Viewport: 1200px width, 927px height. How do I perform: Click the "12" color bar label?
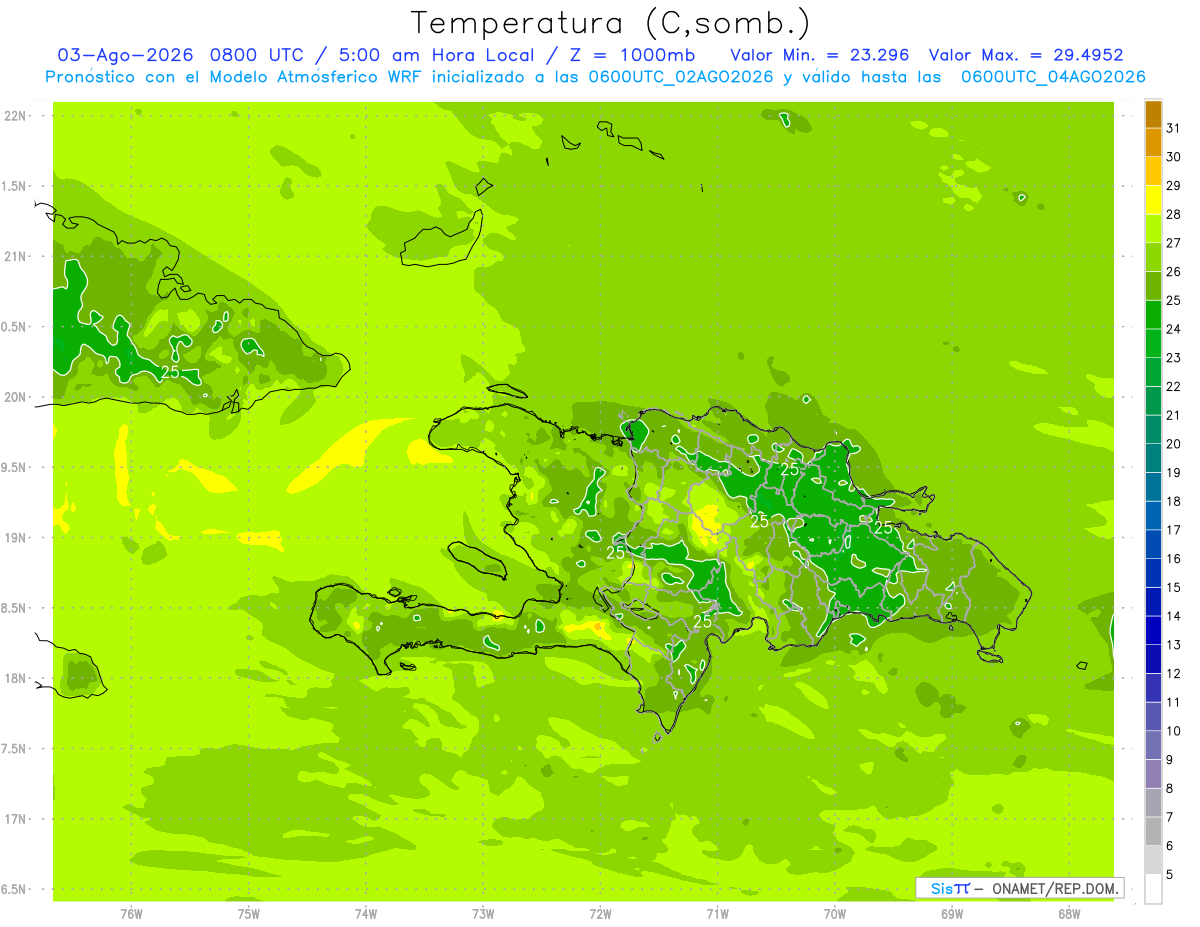(1174, 674)
